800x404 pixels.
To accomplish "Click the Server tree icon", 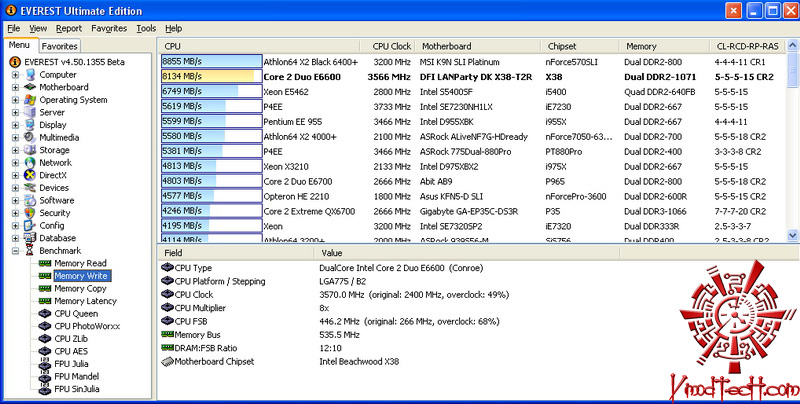I will coord(30,112).
